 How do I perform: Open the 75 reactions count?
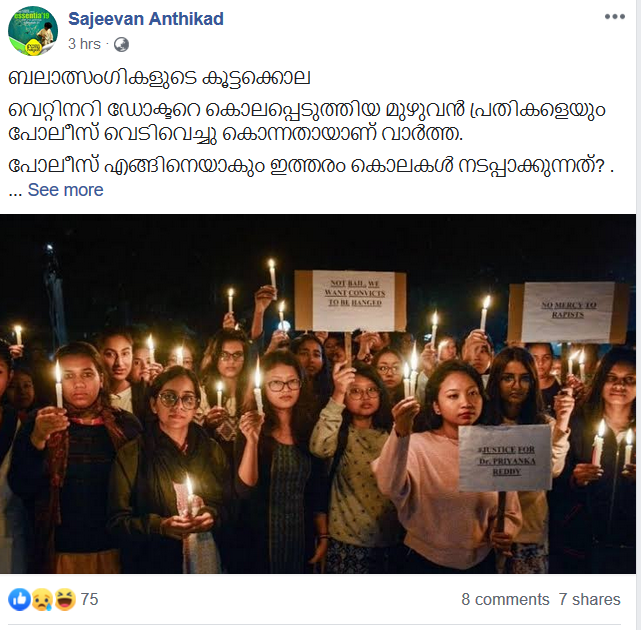click(90, 599)
